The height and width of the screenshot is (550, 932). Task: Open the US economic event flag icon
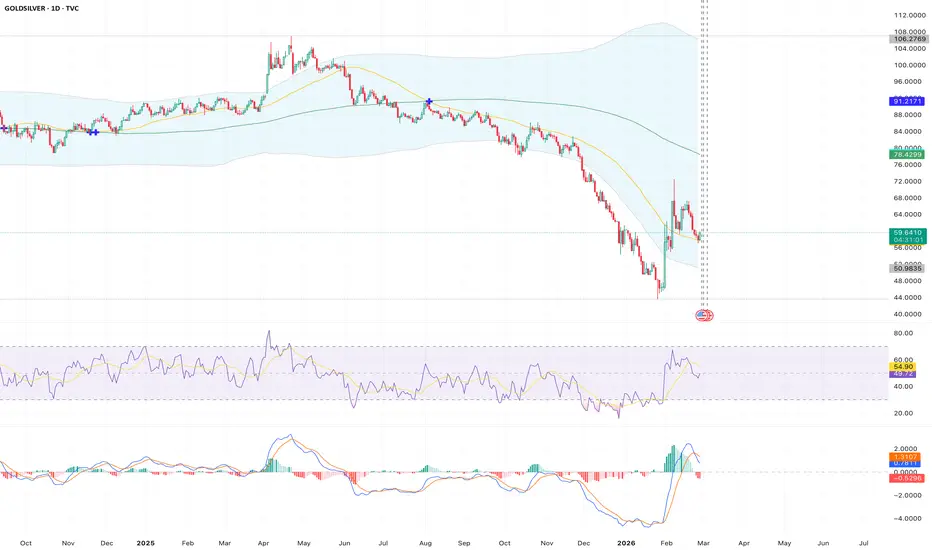point(704,315)
